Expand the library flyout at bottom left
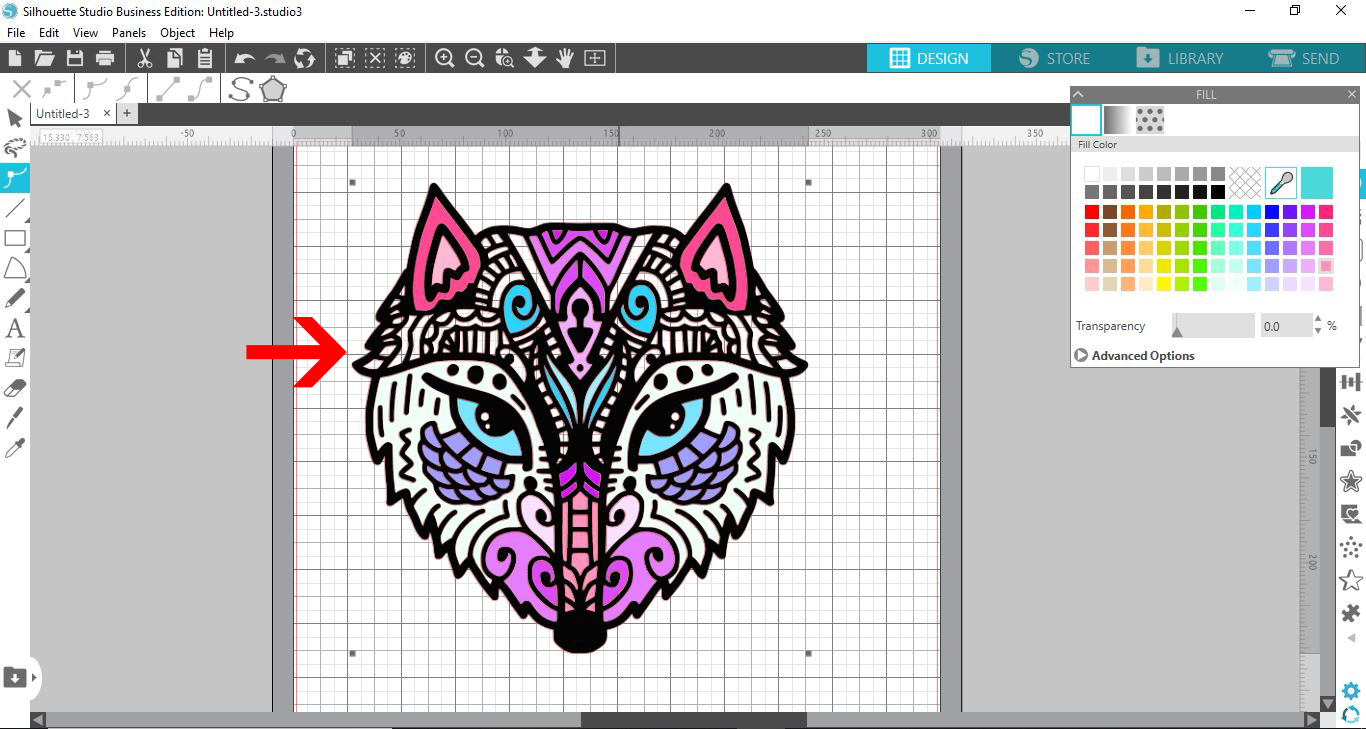 tap(34, 677)
